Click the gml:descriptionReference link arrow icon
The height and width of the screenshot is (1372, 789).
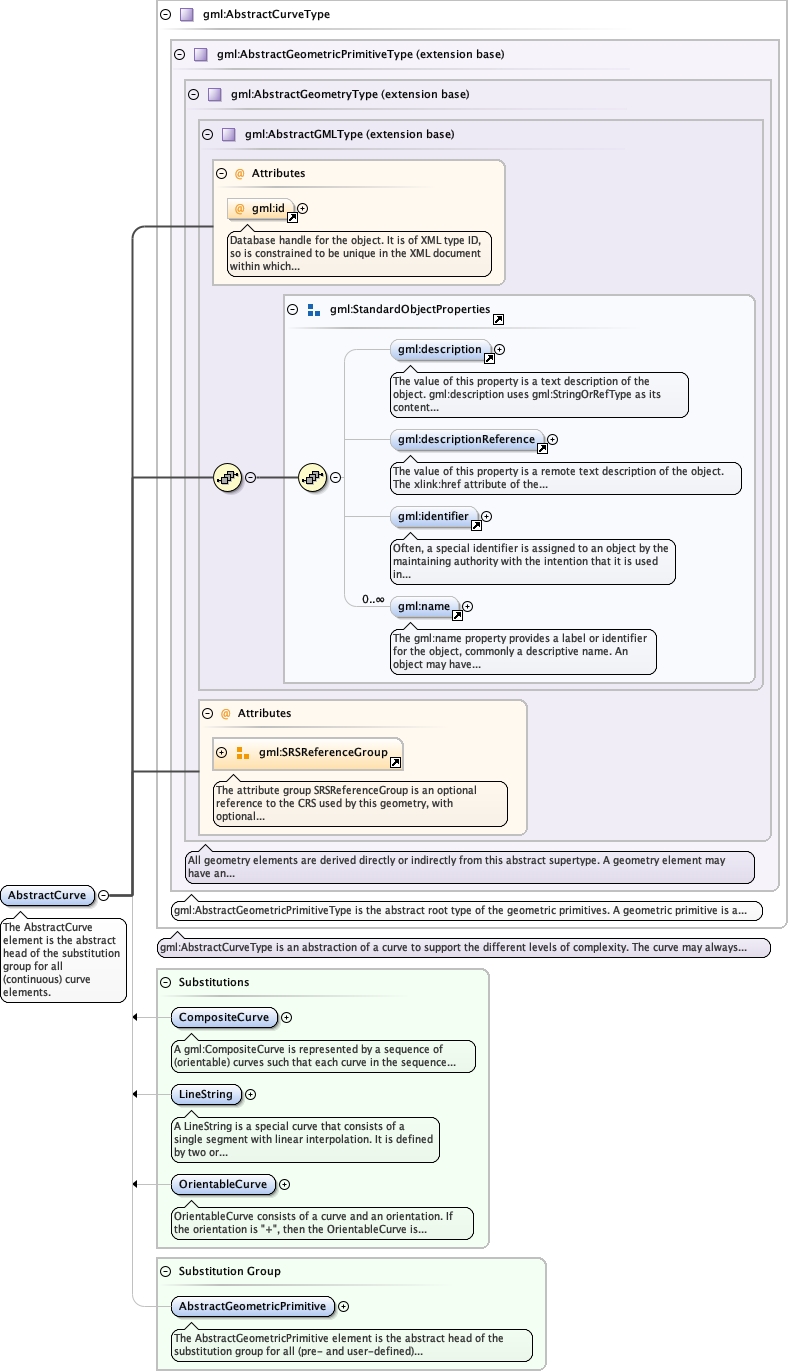pos(542,448)
